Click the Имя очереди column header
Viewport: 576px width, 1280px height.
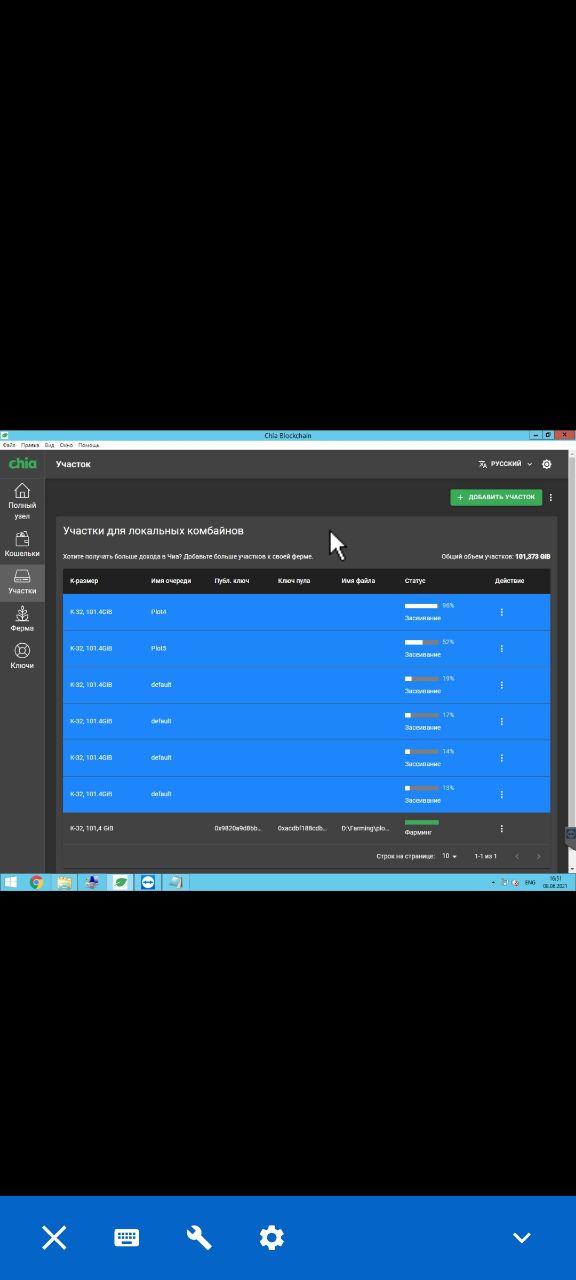[x=171, y=581]
